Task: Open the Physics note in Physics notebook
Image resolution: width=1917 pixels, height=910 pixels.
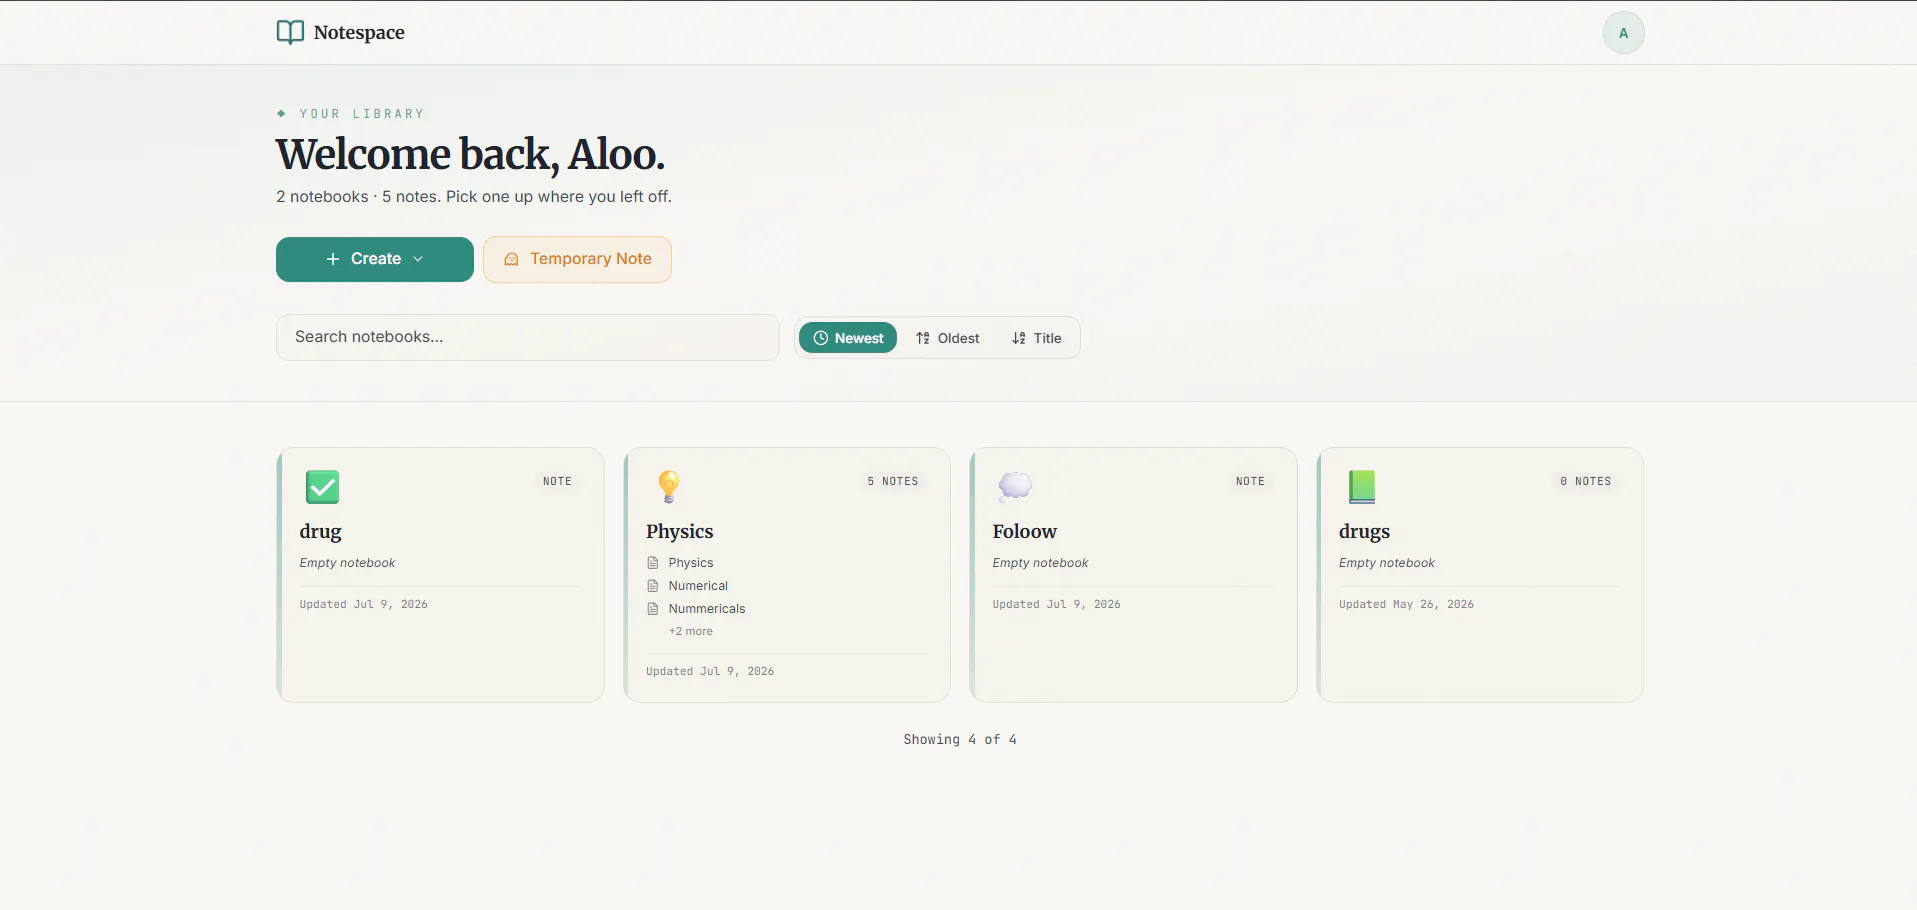Action: [691, 563]
